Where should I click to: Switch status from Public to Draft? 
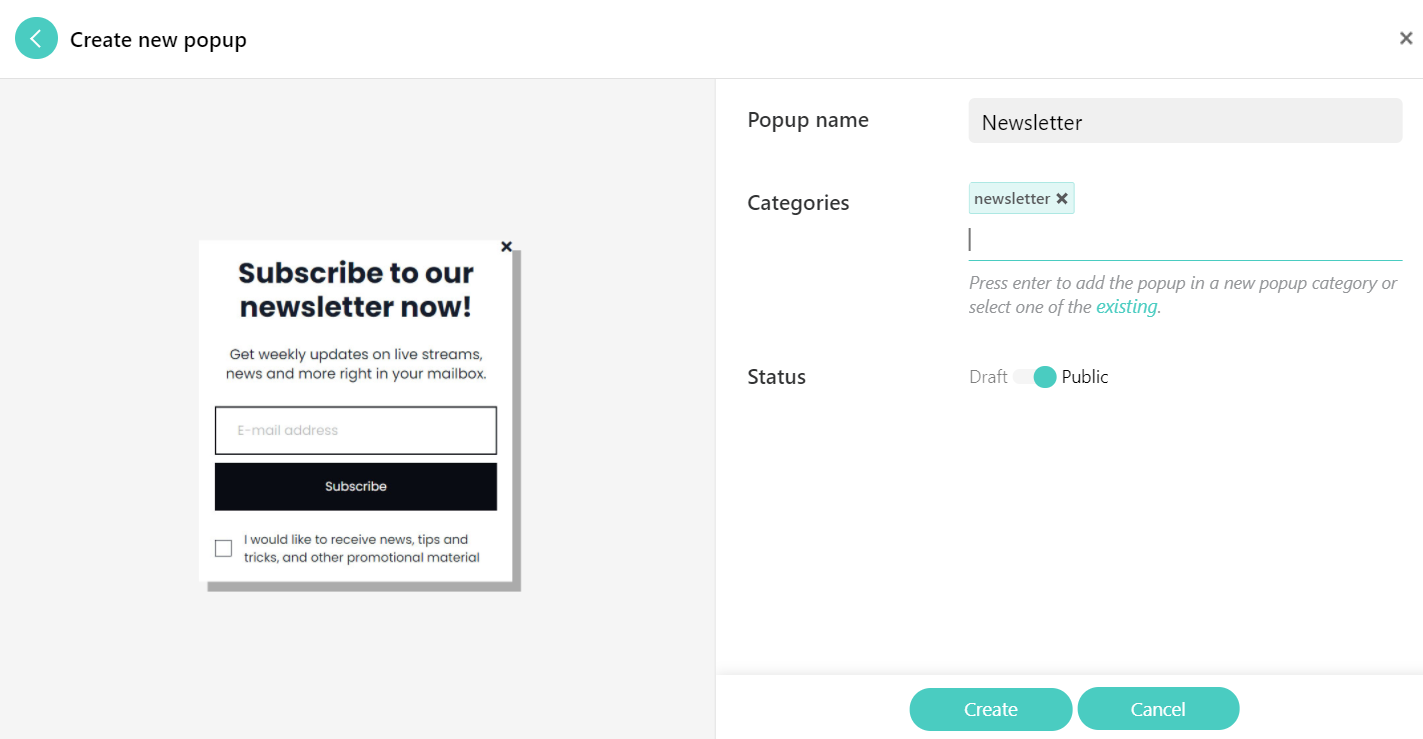(x=1033, y=376)
